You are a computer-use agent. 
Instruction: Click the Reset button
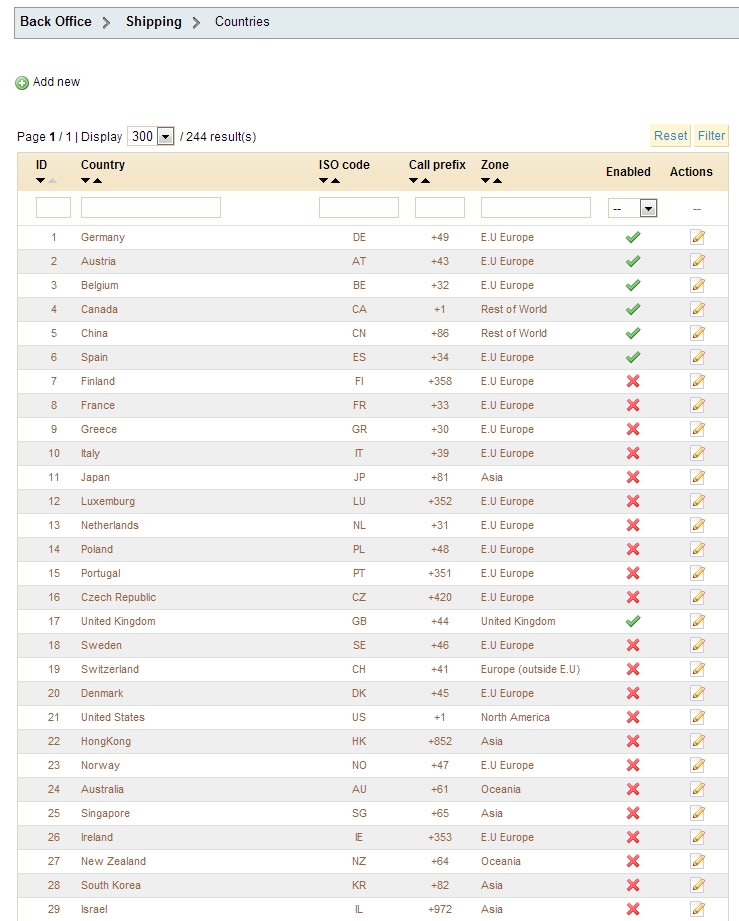[670, 136]
